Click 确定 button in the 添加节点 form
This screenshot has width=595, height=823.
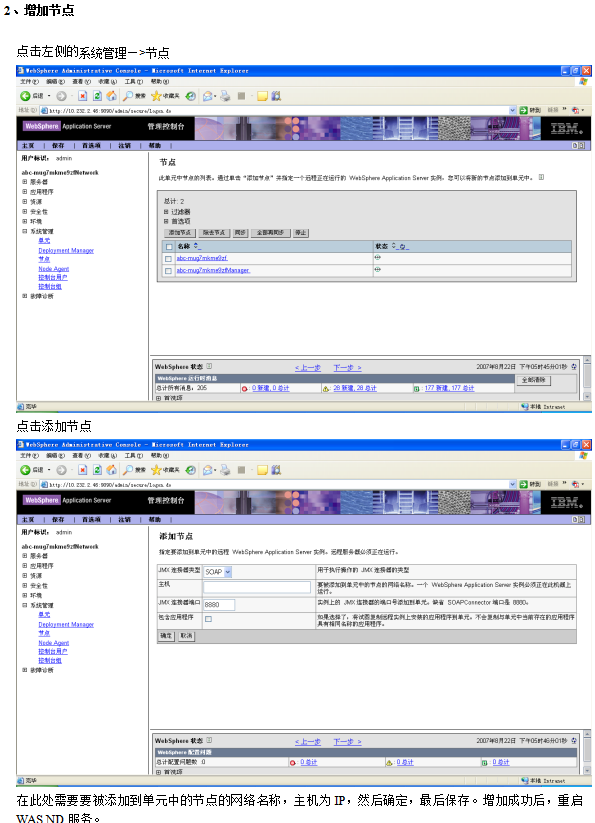pyautogui.click(x=166, y=636)
